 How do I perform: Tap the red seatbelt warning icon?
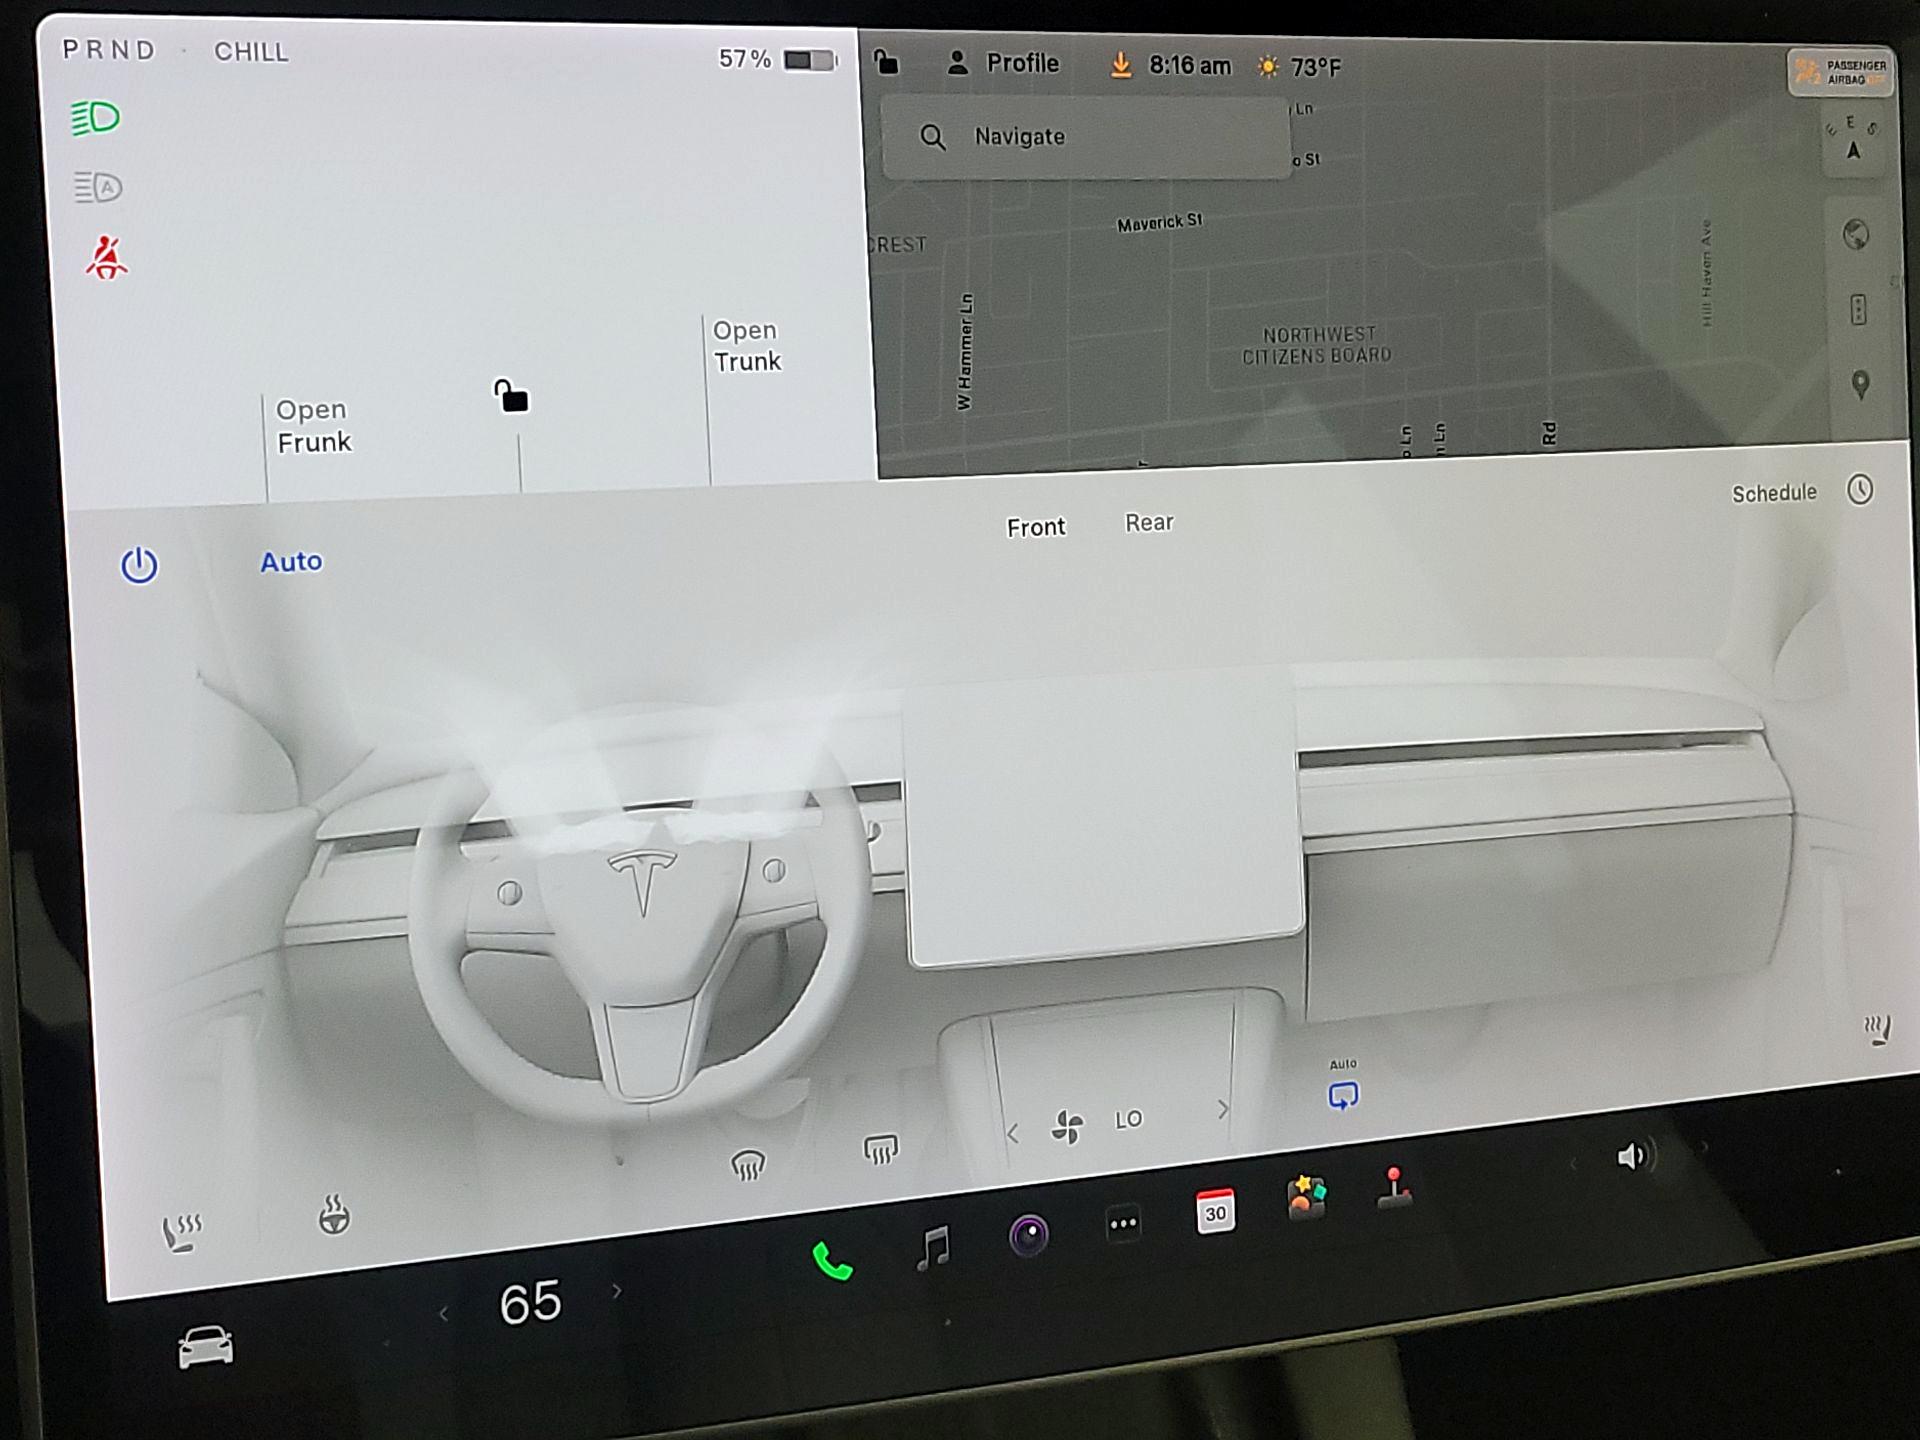[x=106, y=258]
